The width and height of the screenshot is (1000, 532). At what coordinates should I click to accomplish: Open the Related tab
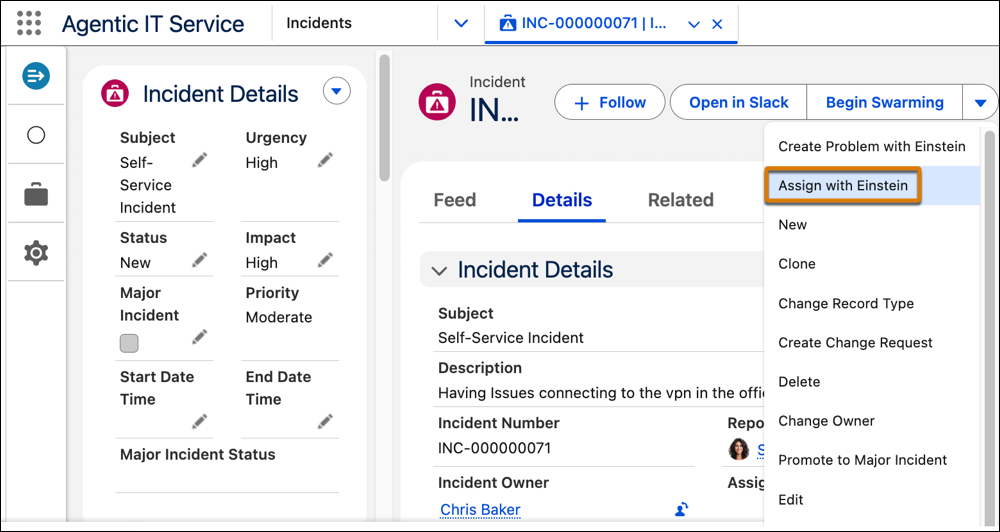680,200
